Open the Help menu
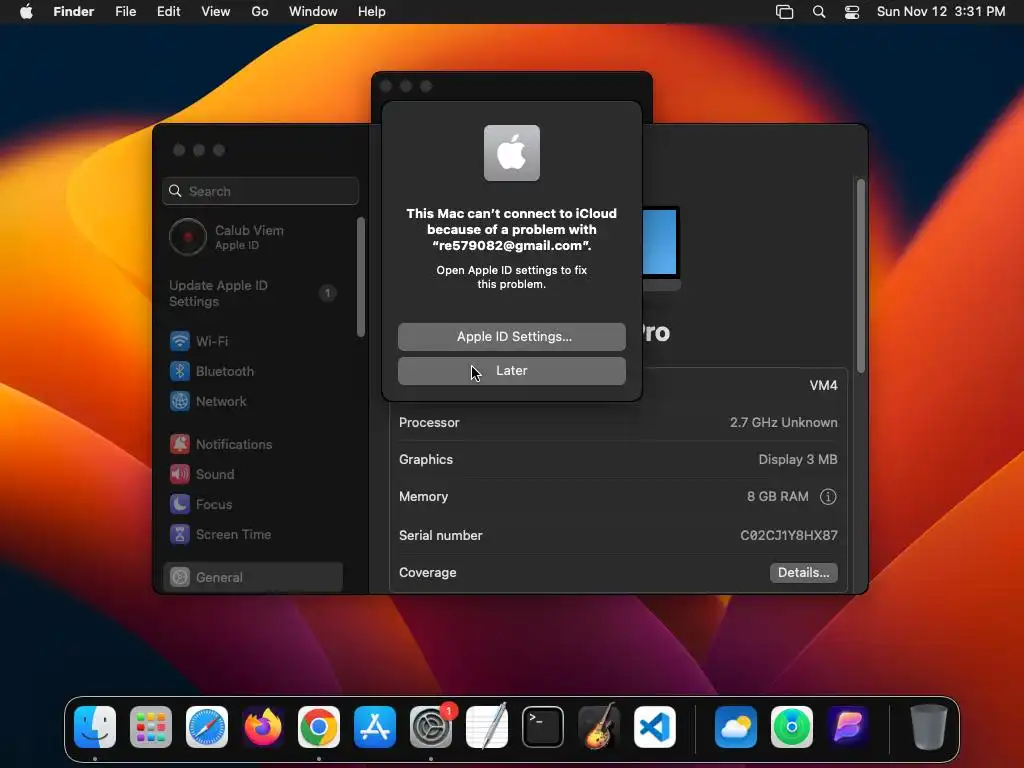Viewport: 1024px width, 768px height. (372, 12)
